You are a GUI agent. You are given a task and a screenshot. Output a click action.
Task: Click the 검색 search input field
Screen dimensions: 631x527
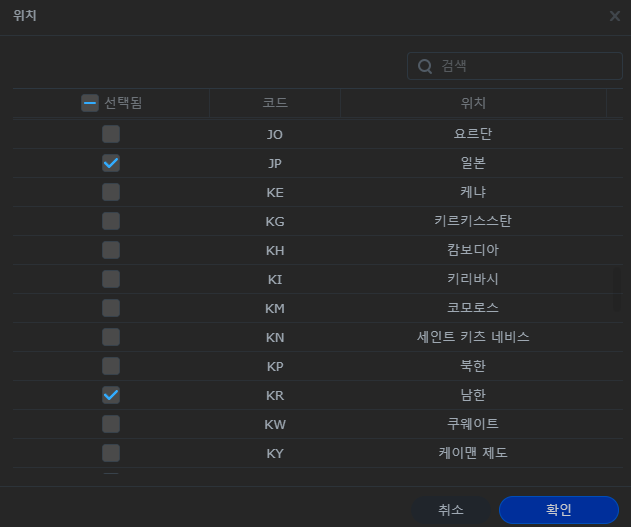click(525, 66)
